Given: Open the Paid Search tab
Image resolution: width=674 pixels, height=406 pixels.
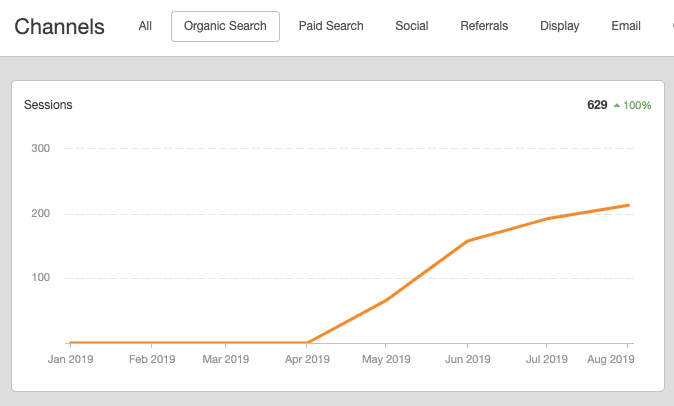Looking at the screenshot, I should point(331,26).
